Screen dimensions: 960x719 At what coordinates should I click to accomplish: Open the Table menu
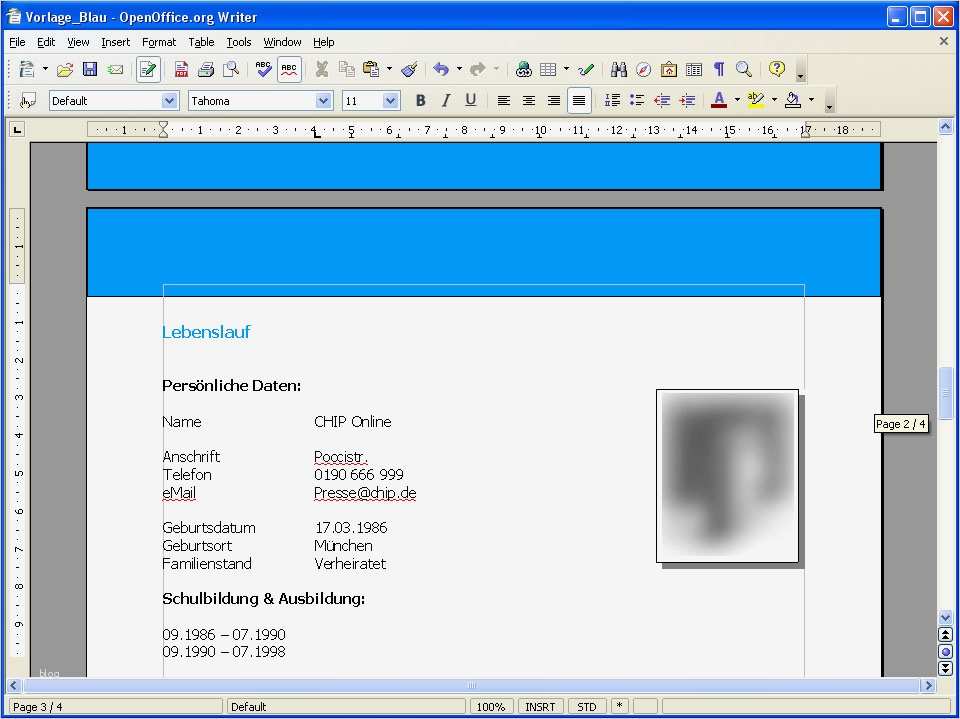(201, 42)
